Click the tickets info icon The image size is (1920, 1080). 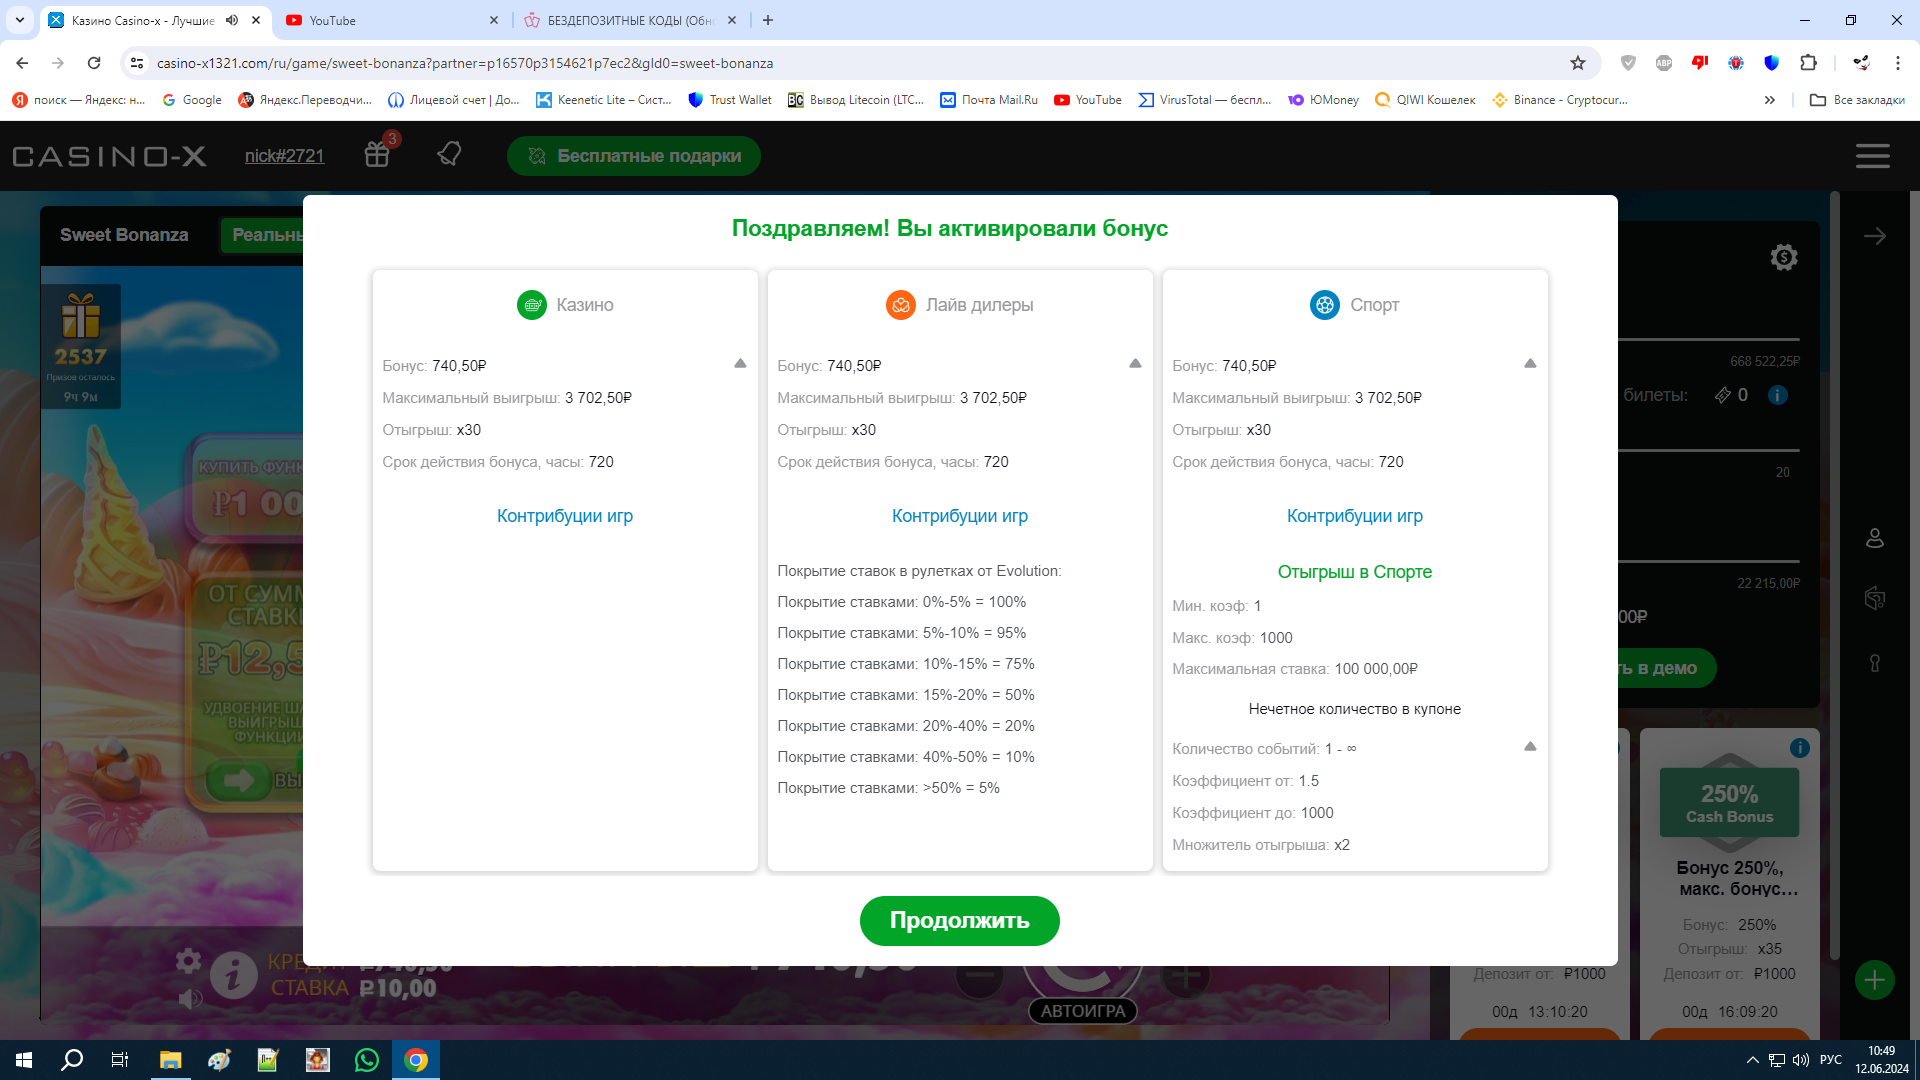tap(1777, 395)
